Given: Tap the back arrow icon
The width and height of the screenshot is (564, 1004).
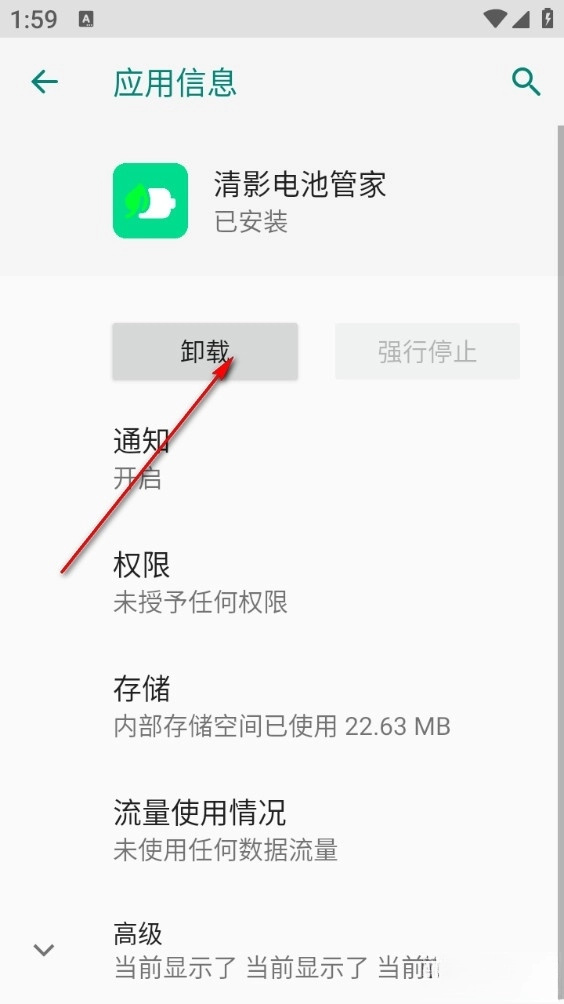Looking at the screenshot, I should (44, 82).
